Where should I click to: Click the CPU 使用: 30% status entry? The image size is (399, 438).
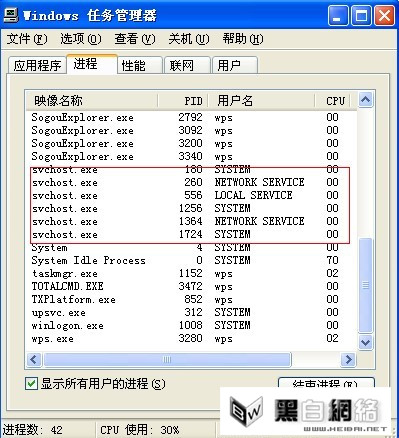140,430
